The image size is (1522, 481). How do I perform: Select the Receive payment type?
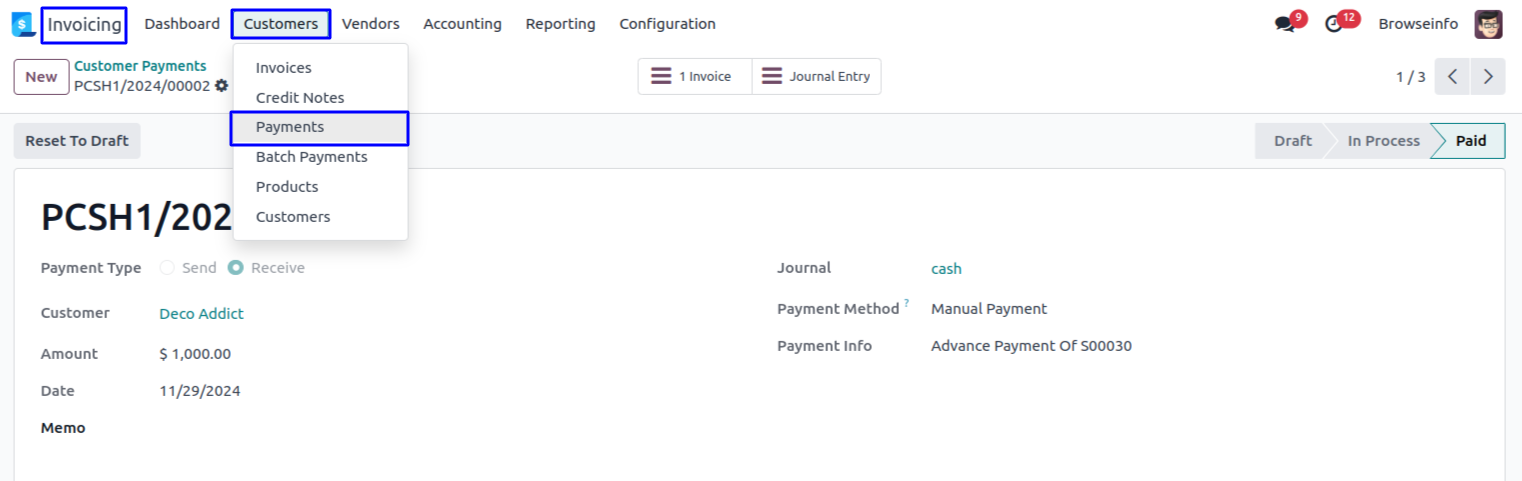tap(236, 268)
